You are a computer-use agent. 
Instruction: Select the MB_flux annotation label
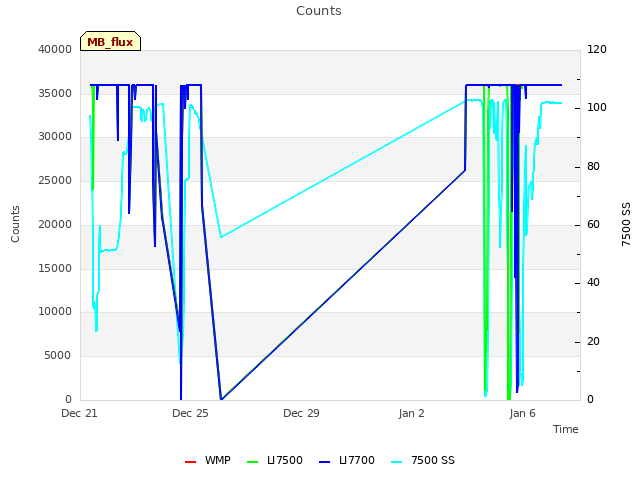[110, 42]
